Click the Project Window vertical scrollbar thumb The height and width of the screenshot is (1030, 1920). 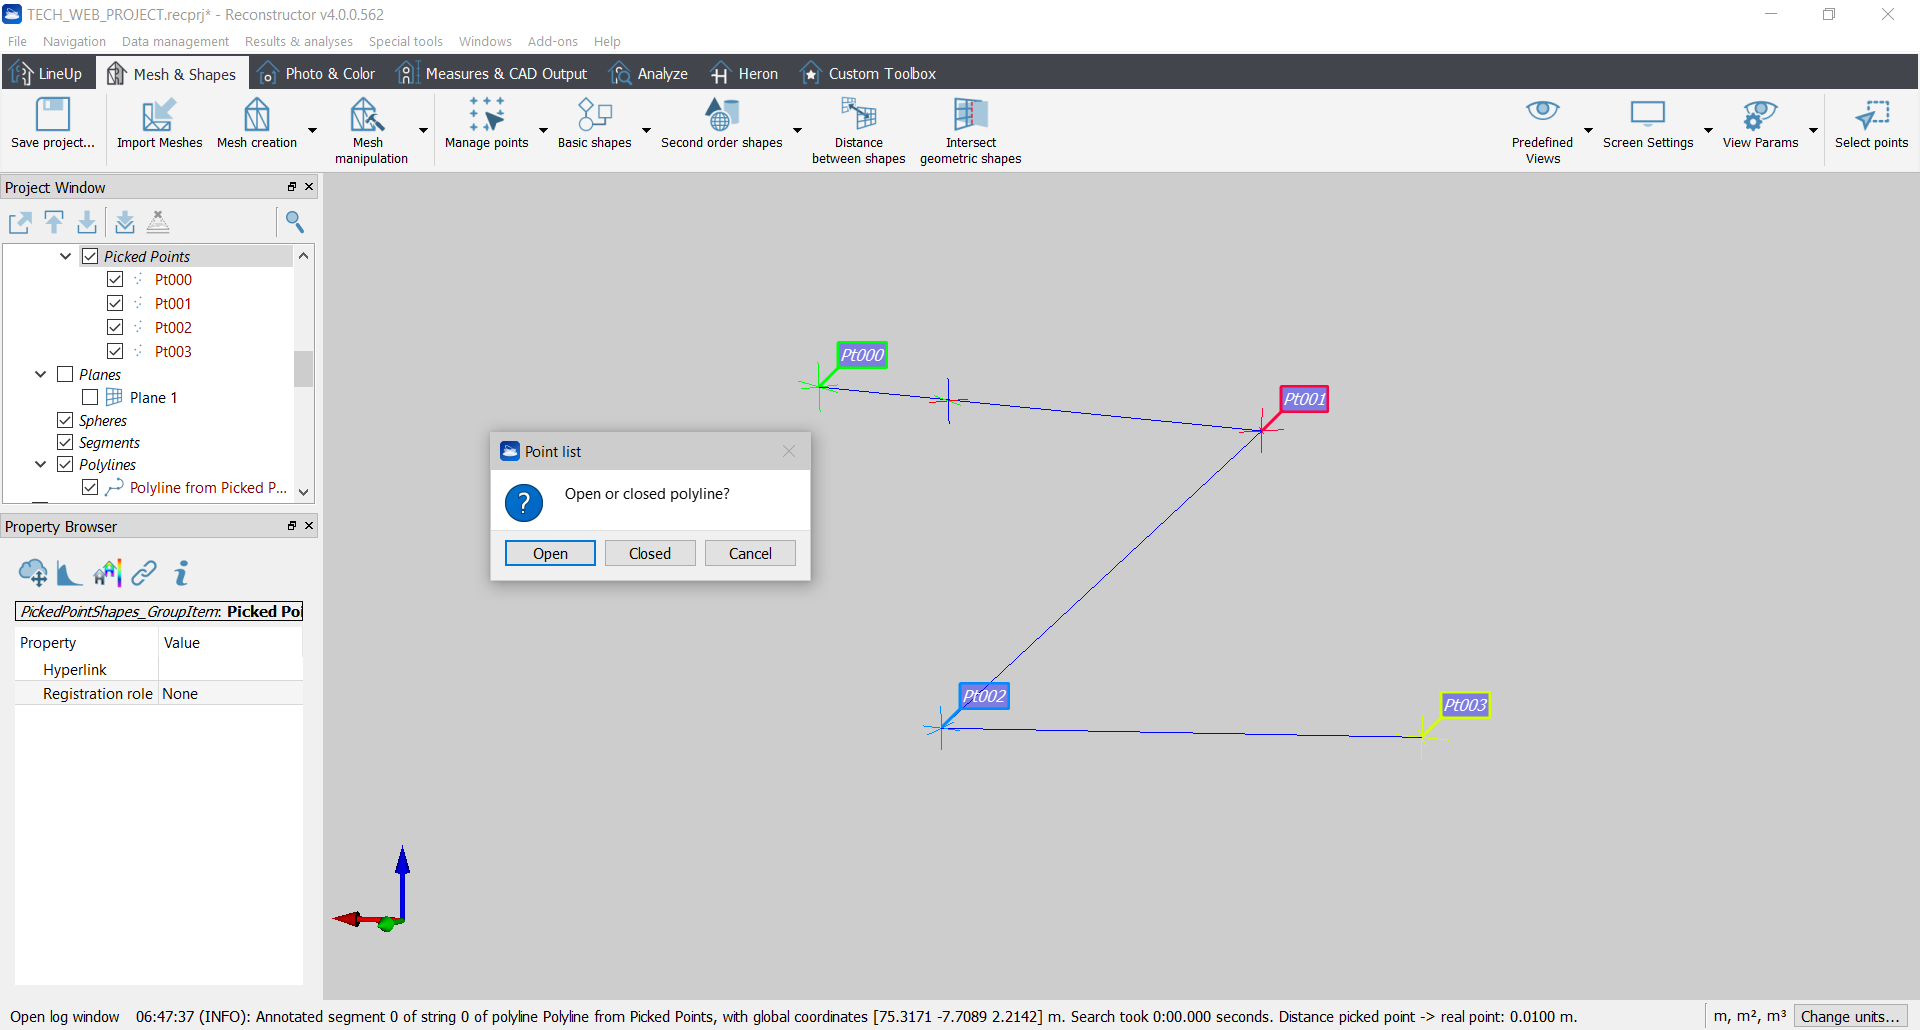303,368
